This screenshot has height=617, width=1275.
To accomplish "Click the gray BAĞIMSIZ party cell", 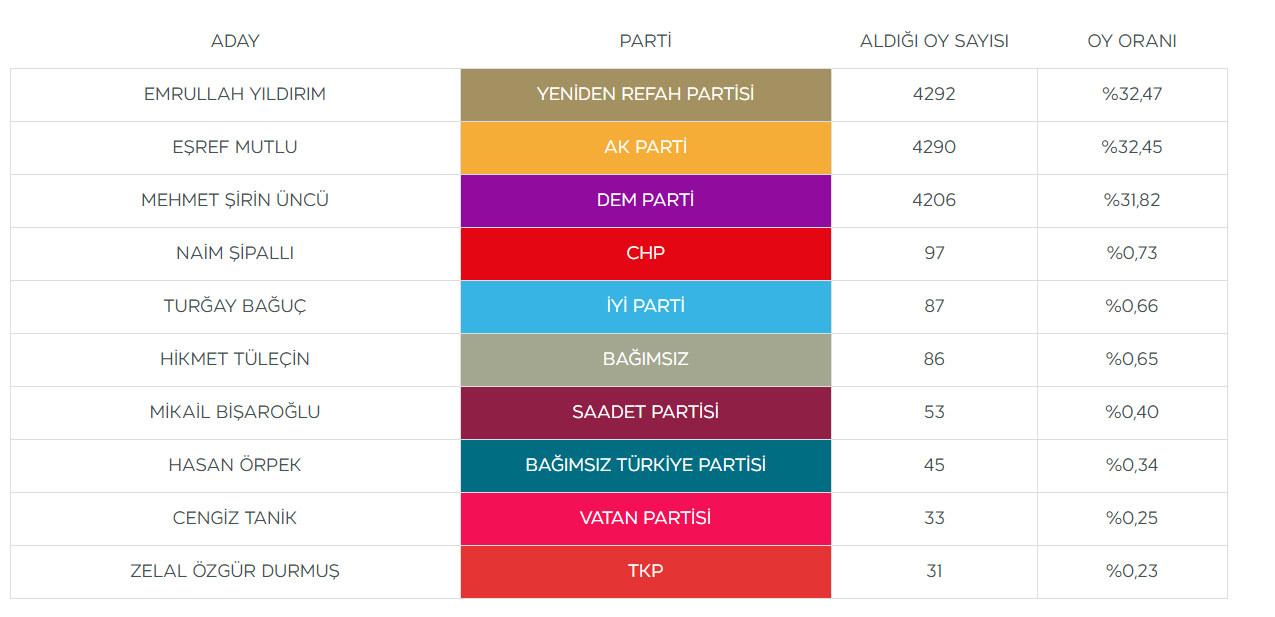I will 645,359.
